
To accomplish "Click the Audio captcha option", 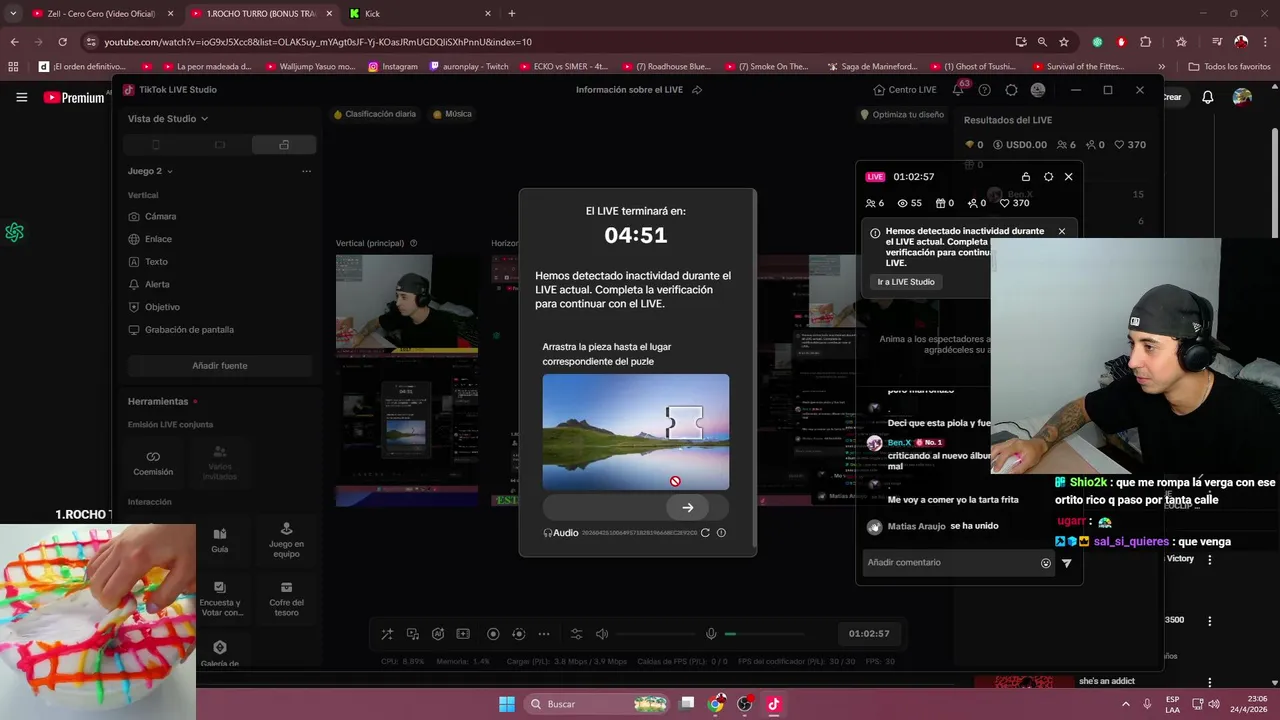I will click(561, 533).
